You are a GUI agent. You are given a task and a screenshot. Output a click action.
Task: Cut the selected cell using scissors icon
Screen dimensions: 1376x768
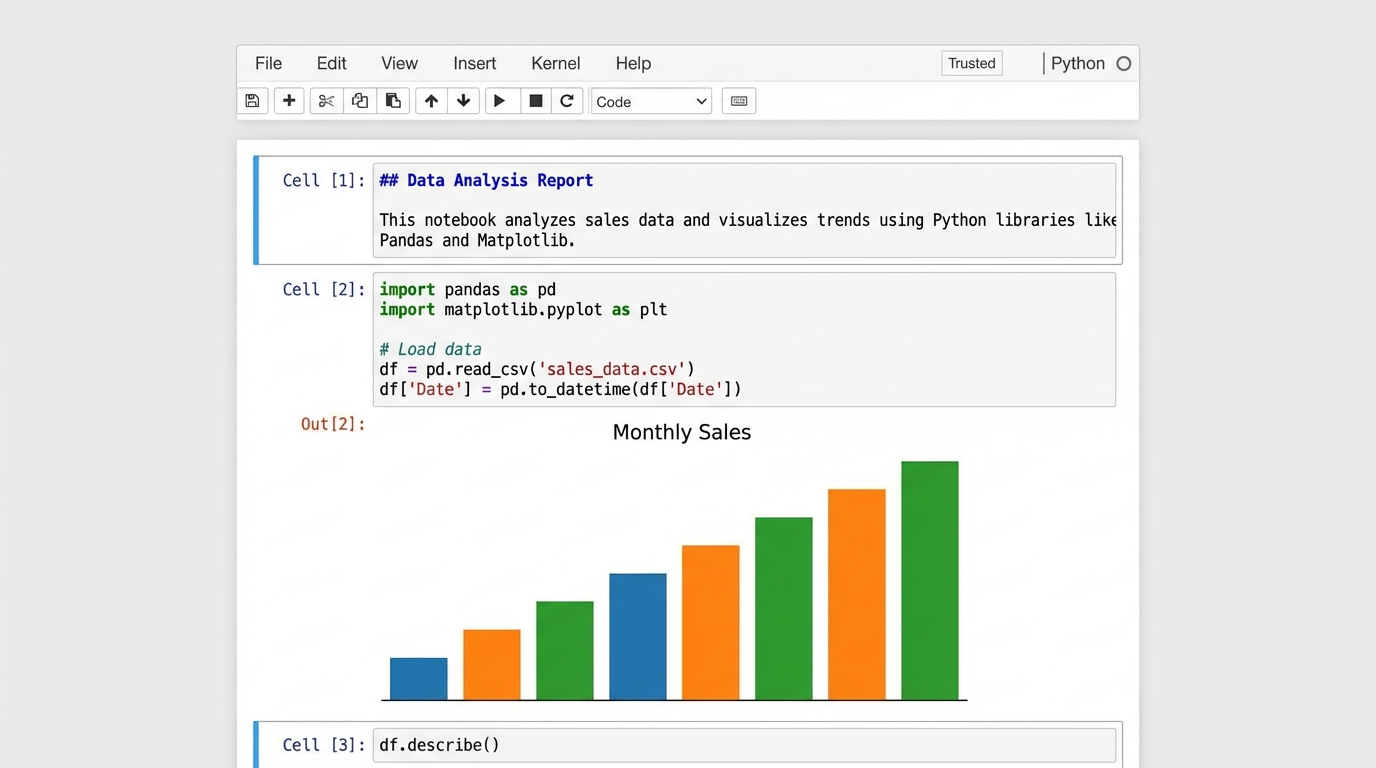(x=325, y=100)
